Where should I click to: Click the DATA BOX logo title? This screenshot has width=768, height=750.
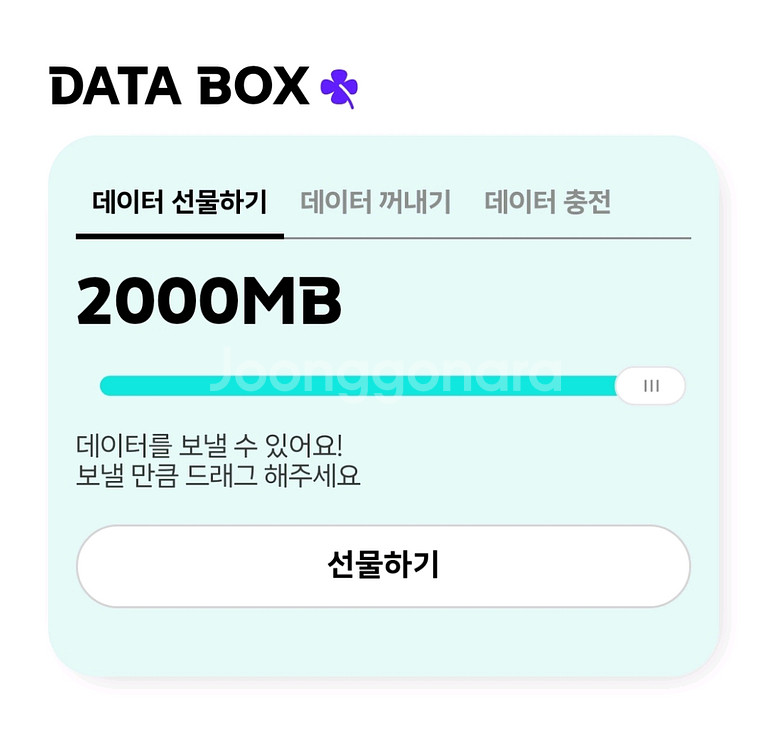tap(180, 88)
